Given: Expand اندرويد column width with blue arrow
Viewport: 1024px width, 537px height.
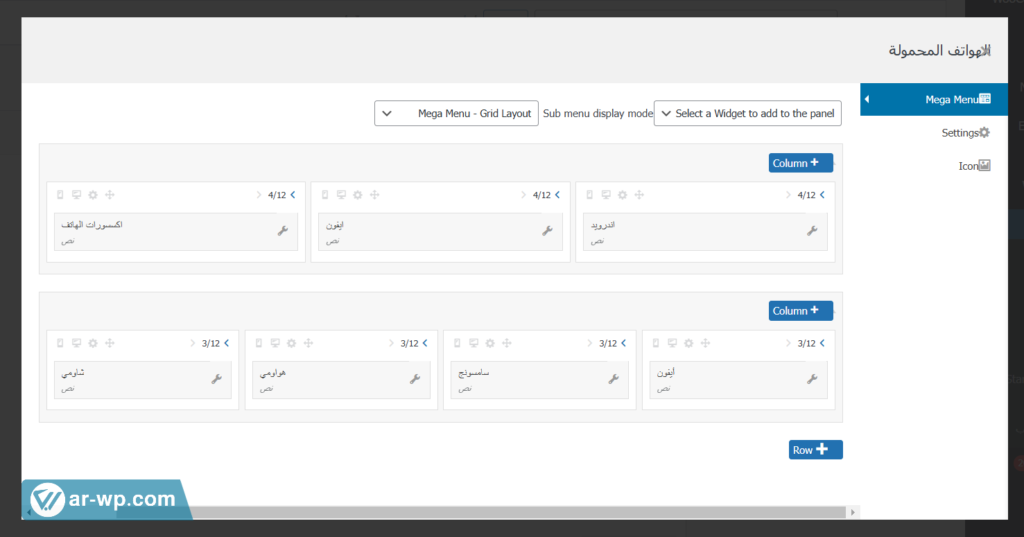Looking at the screenshot, I should (822, 195).
